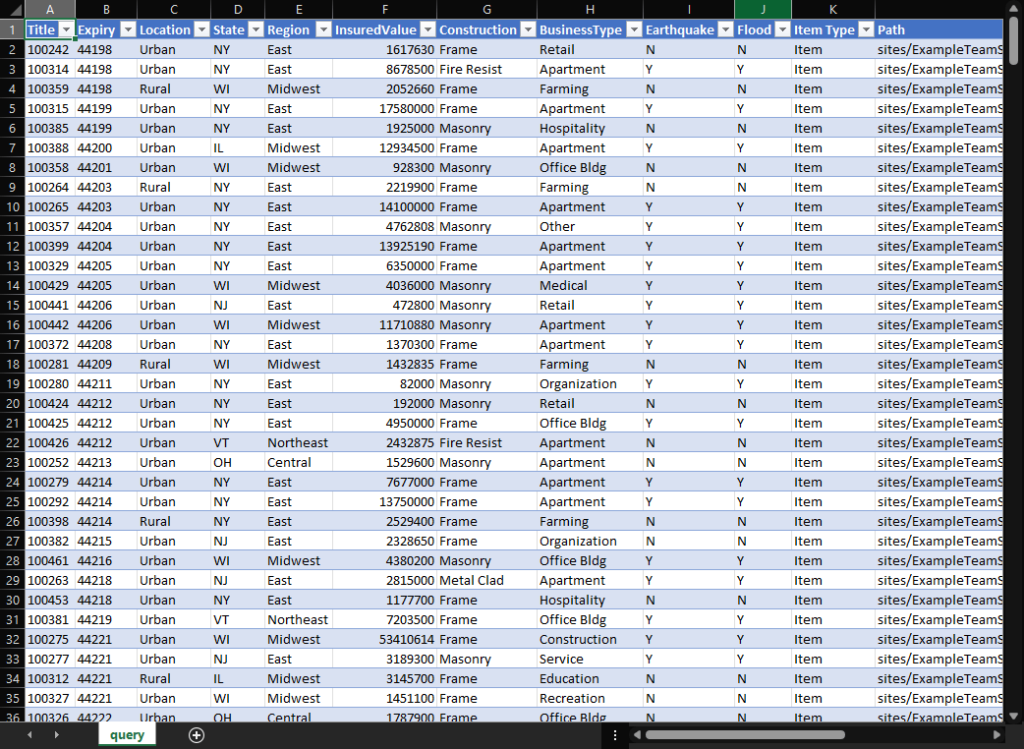
Task: Open the Flood column filter dropdown
Action: (782, 30)
